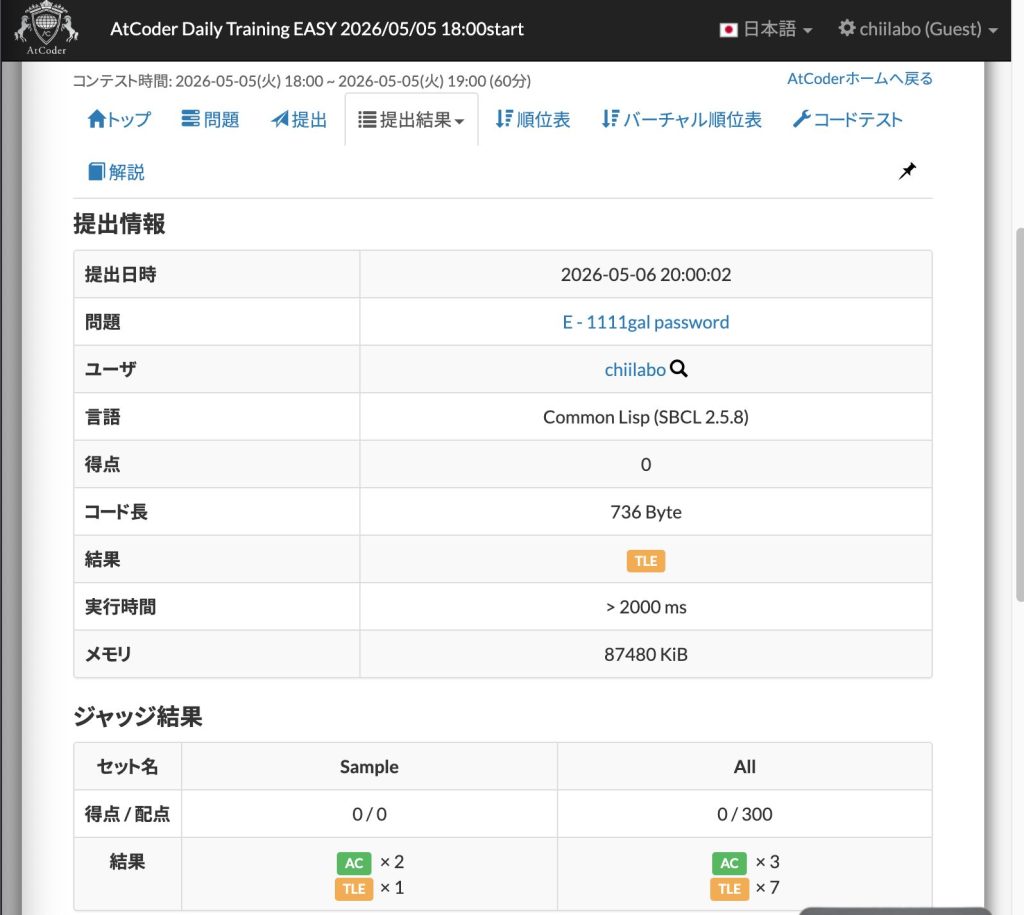Open the 解説 tab
The height and width of the screenshot is (915, 1024).
coord(116,172)
